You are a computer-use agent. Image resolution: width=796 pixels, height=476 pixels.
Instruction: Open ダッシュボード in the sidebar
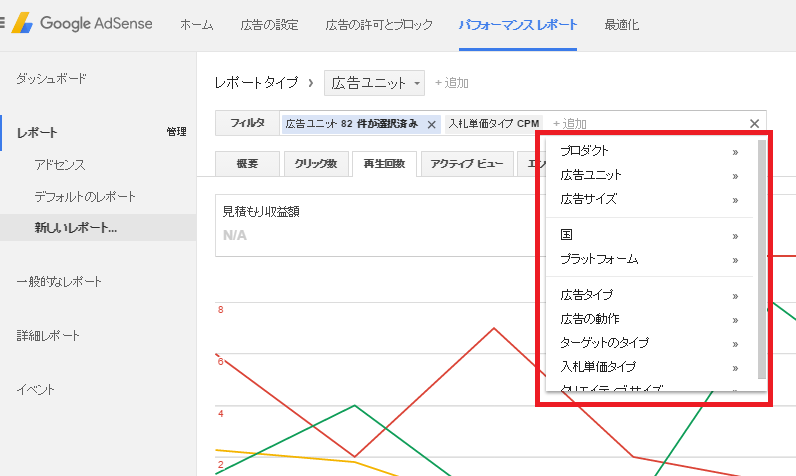pos(51,79)
